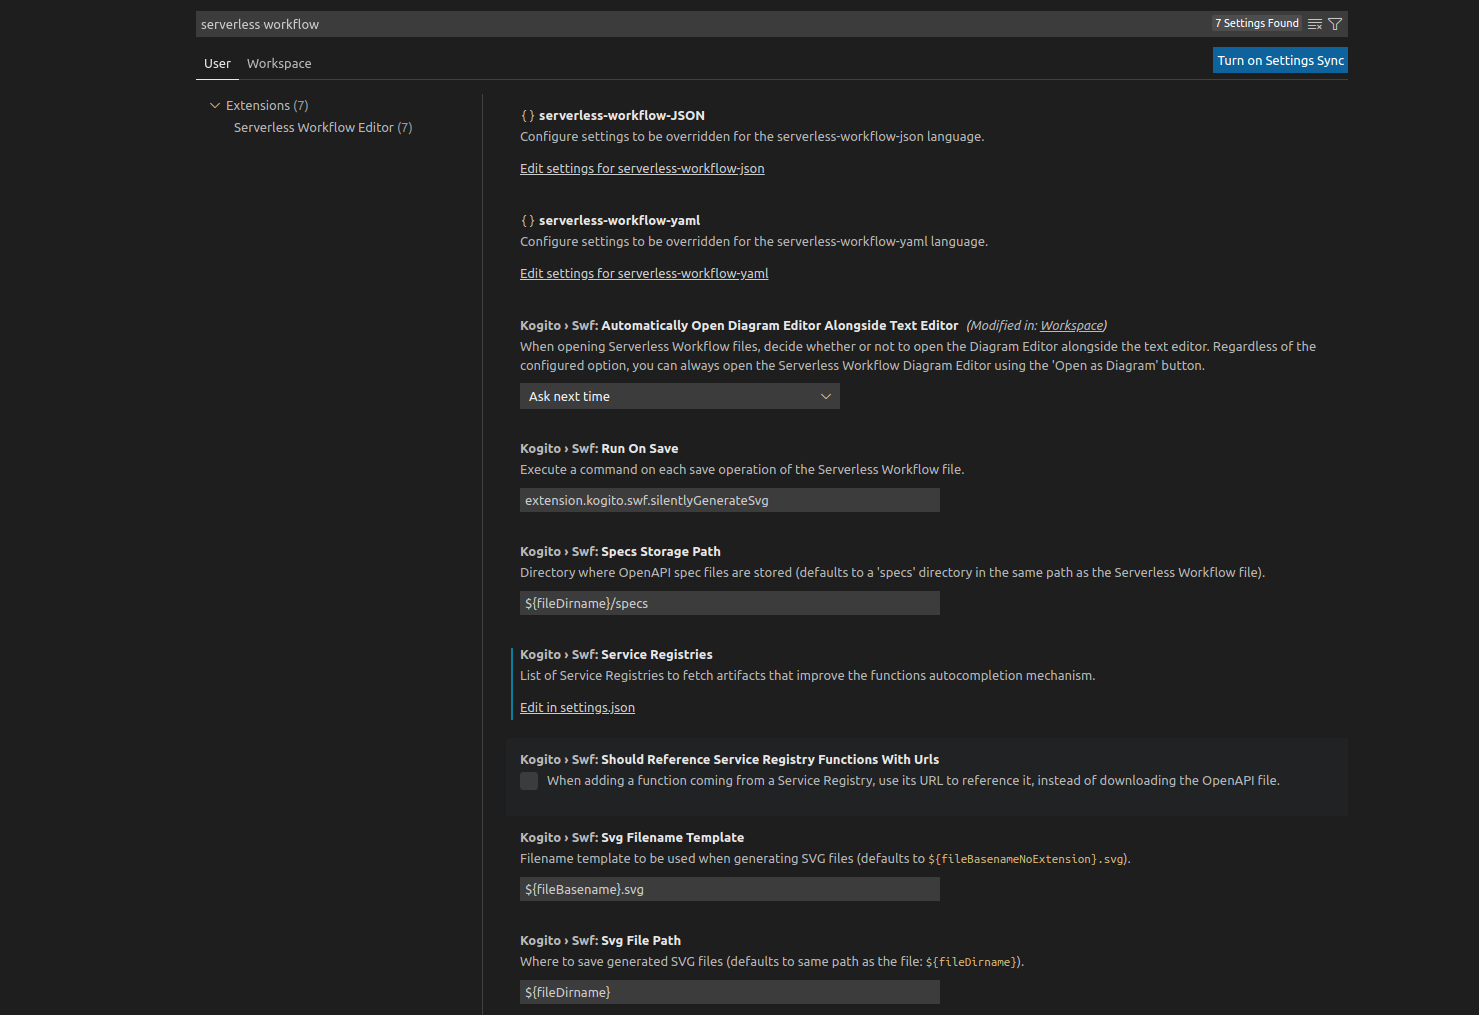The height and width of the screenshot is (1015, 1479).
Task: Open "Edit settings for serverless-workflow-json"
Action: [642, 168]
